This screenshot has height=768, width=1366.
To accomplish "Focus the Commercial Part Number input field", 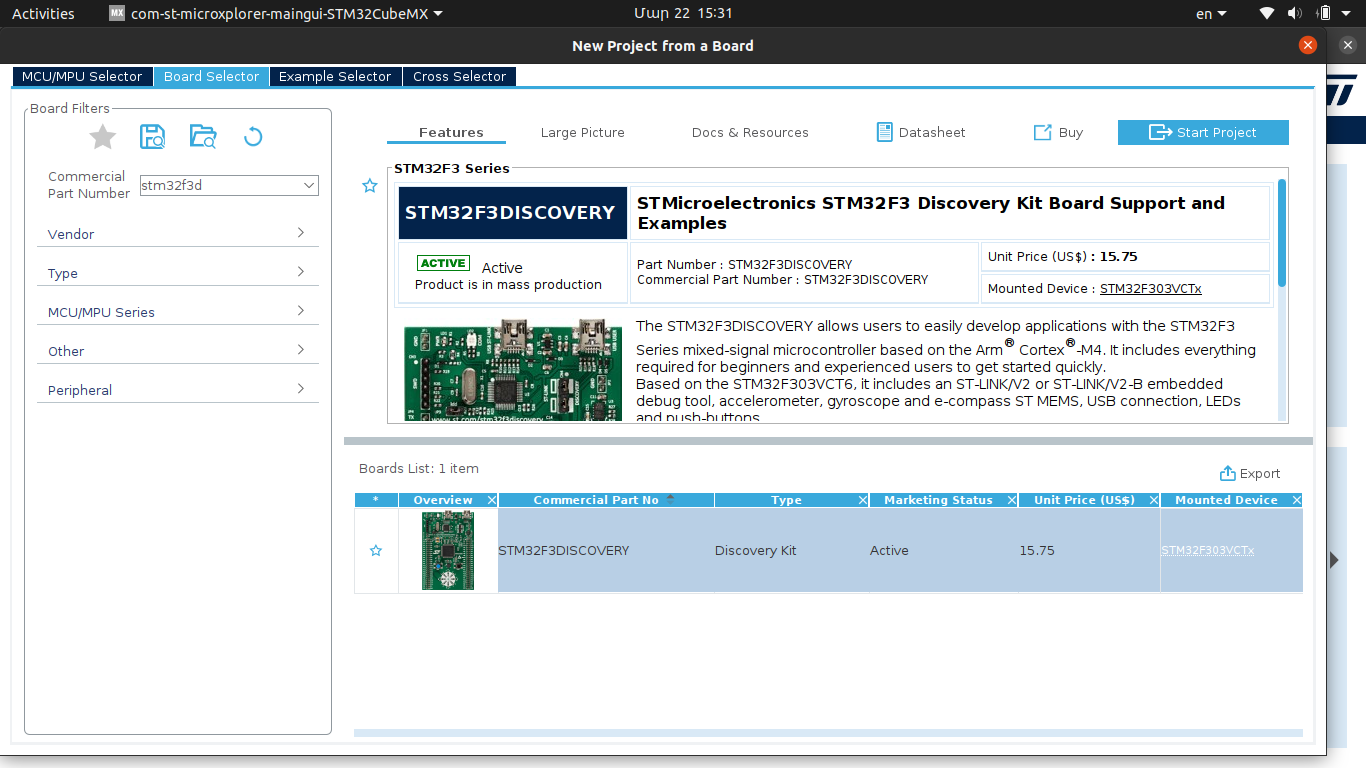I will 221,185.
